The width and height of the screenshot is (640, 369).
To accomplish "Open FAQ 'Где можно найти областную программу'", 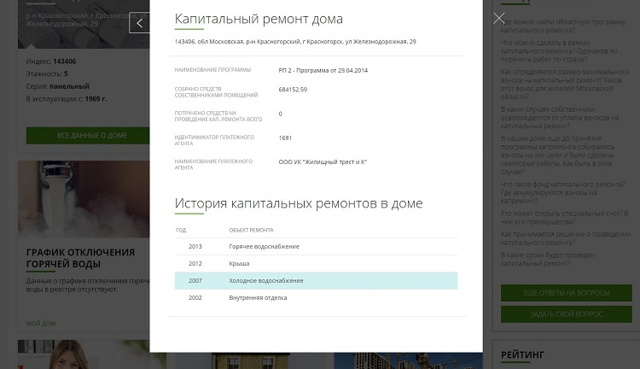I will [x=563, y=26].
